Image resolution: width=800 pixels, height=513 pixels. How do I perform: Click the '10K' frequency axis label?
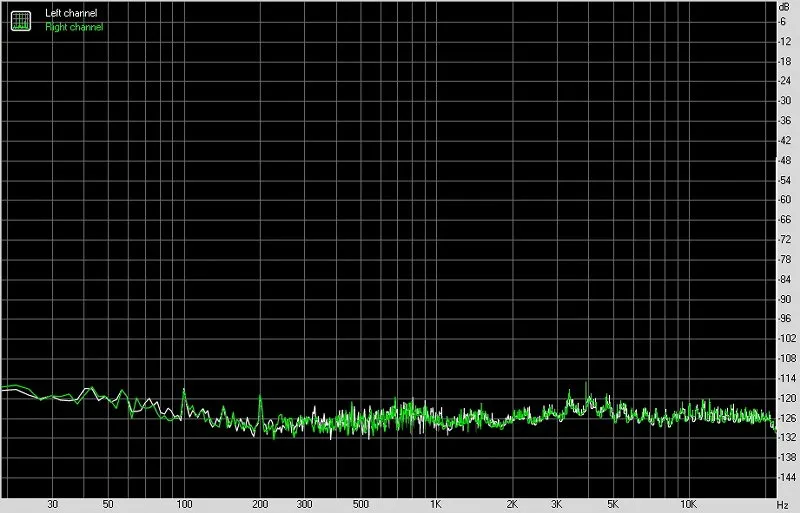point(688,504)
